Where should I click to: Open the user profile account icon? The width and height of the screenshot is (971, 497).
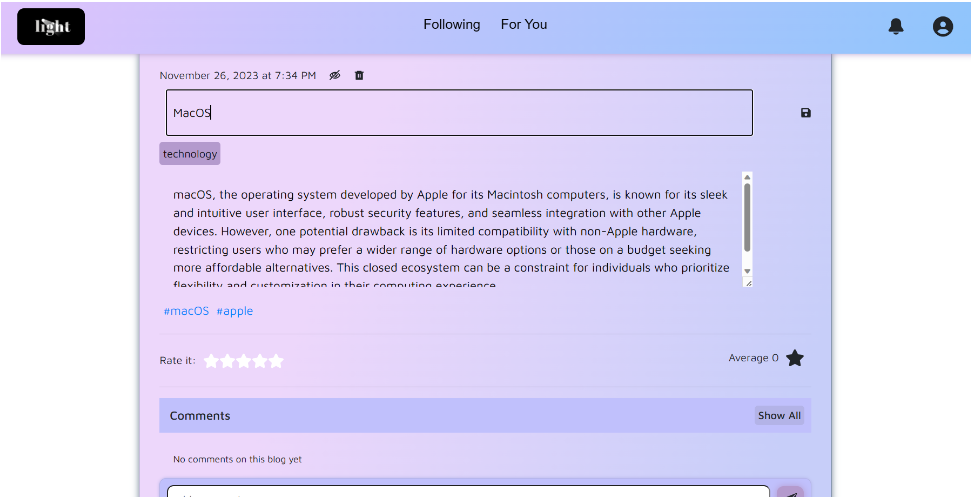coord(943,26)
